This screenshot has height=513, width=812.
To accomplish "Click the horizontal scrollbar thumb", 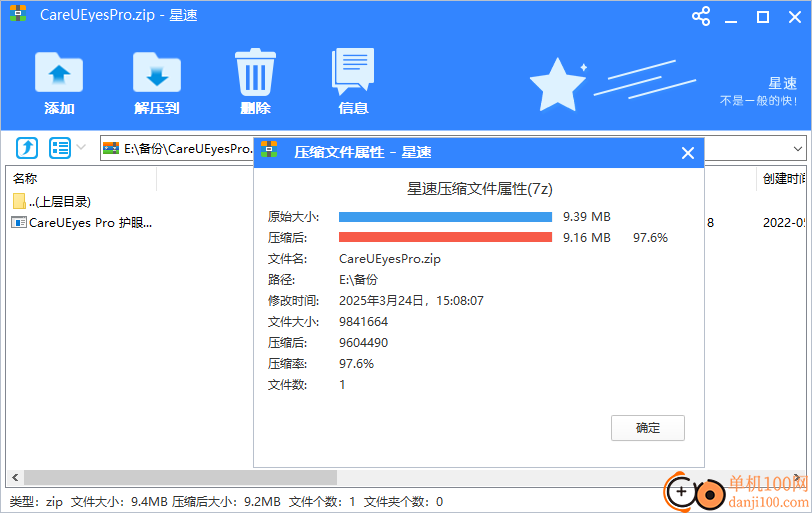I will [180, 477].
